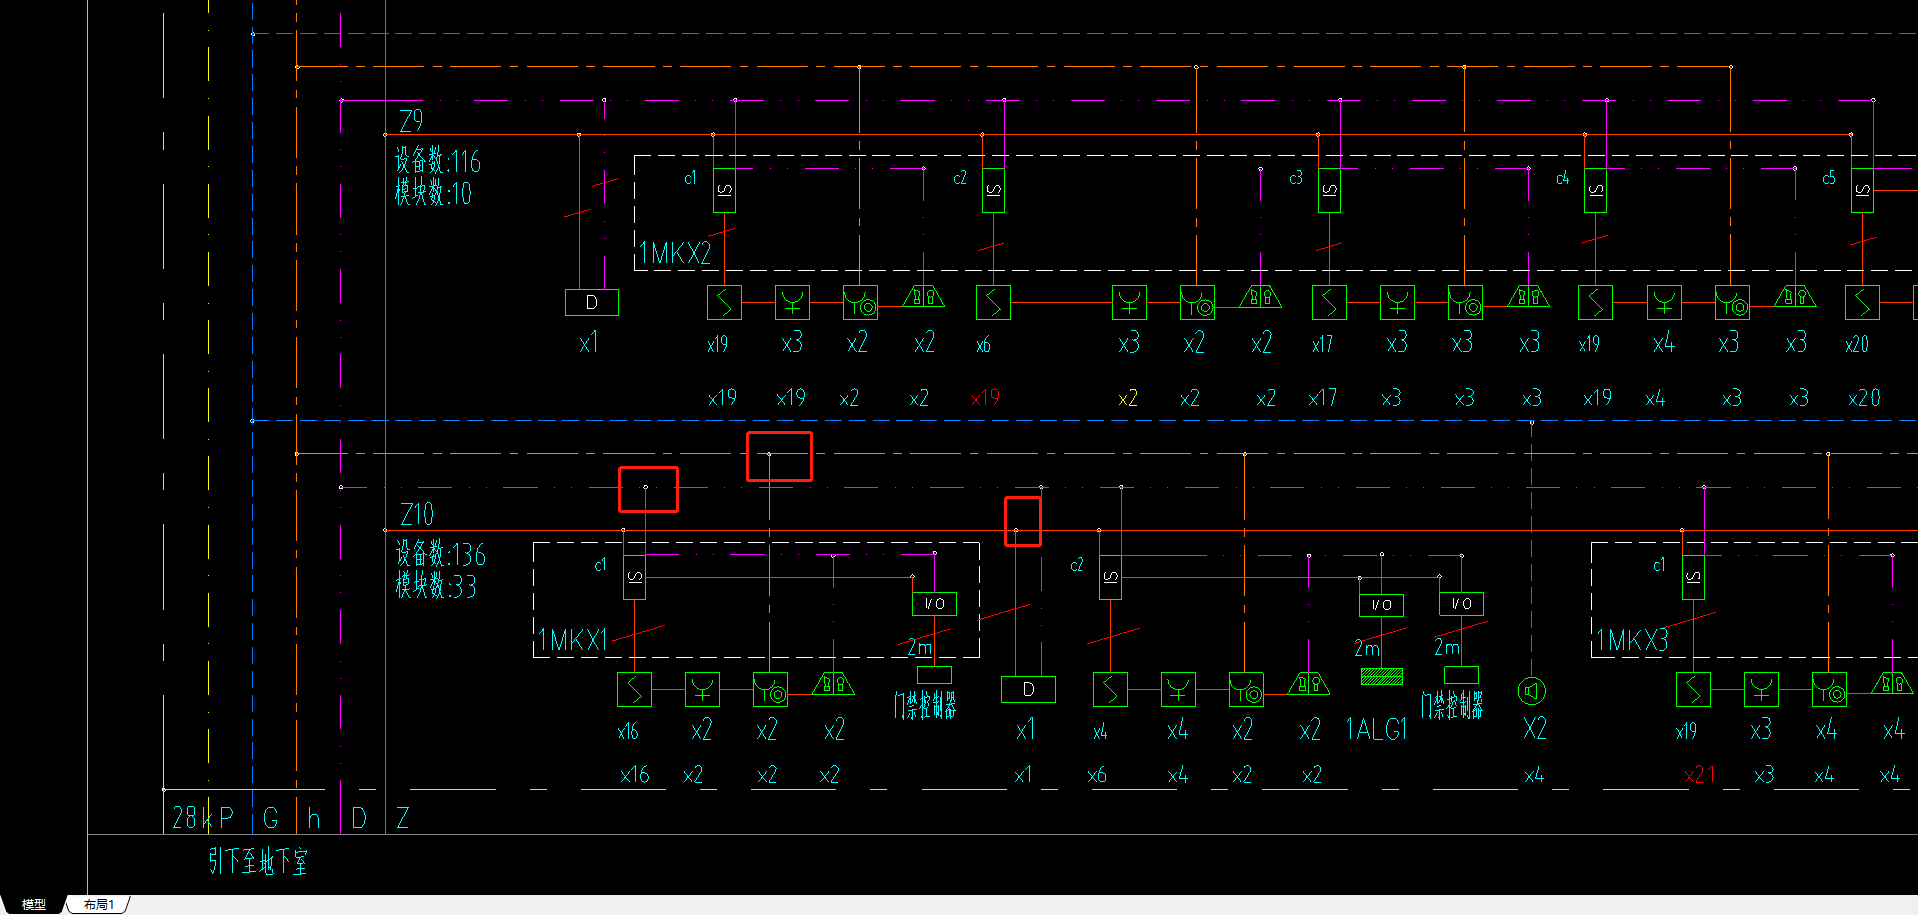Click the detector symbol above the x17 label
Image resolution: width=1918 pixels, height=915 pixels.
pos(1329,302)
